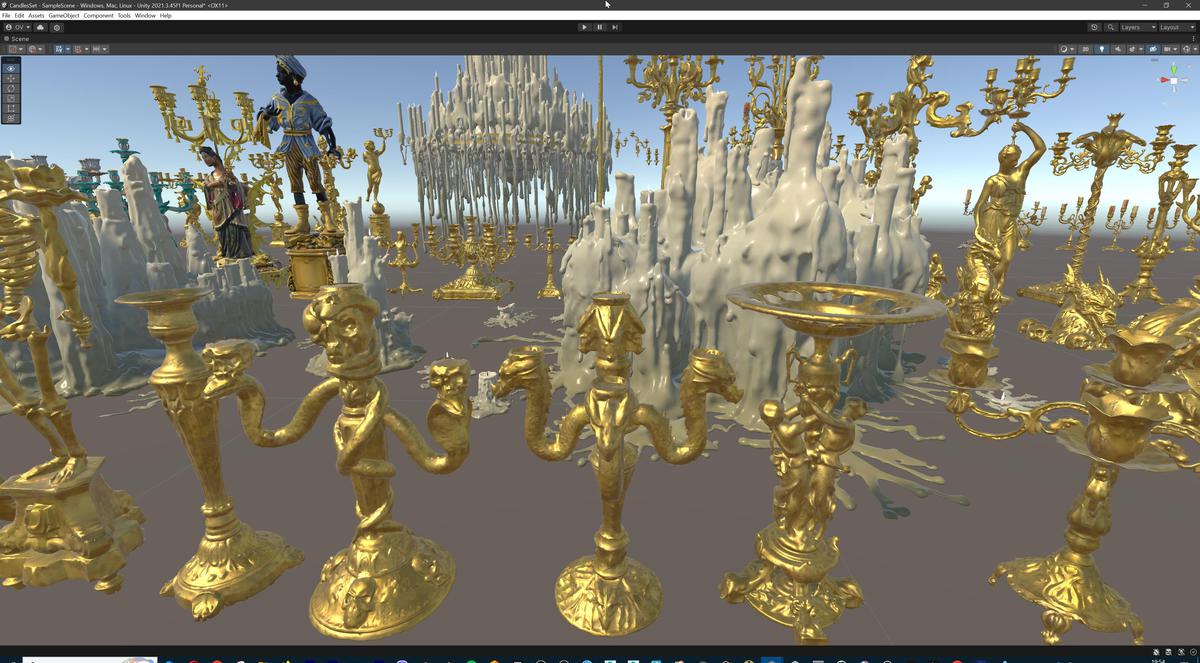Click the scene camera settings icon
The width and height of the screenshot is (1200, 663).
coord(1064,48)
